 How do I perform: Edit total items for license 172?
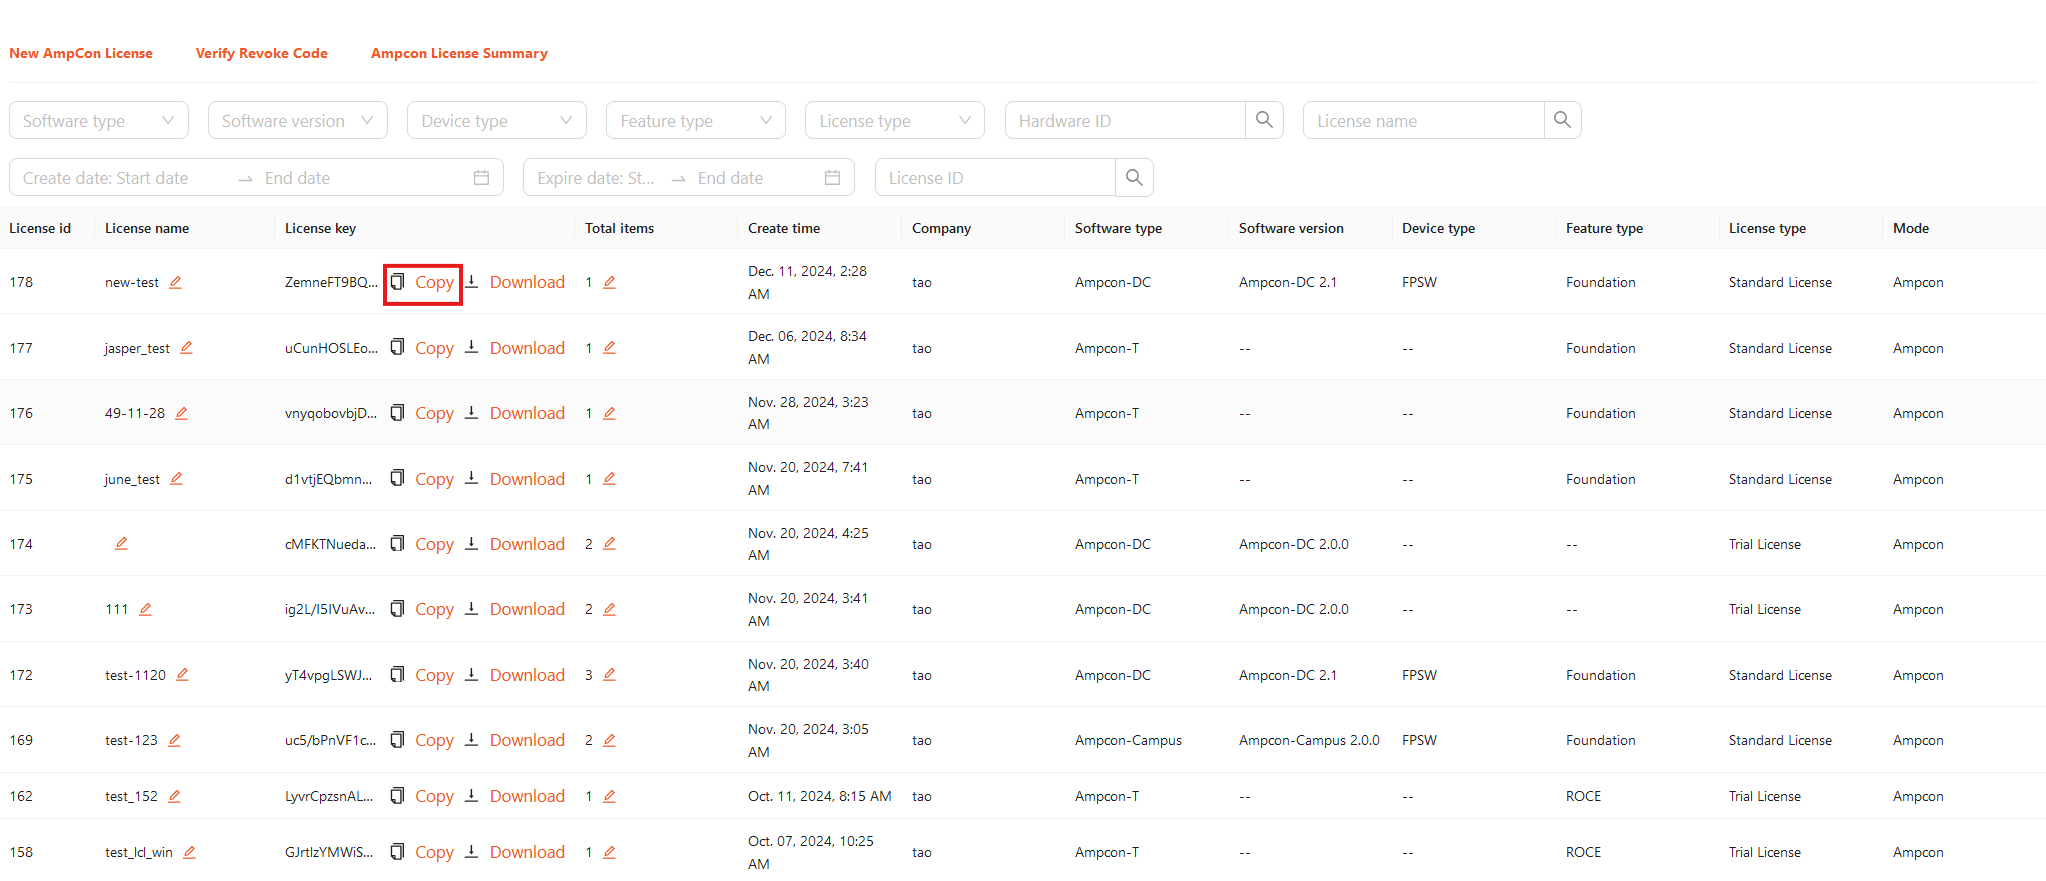click(609, 675)
